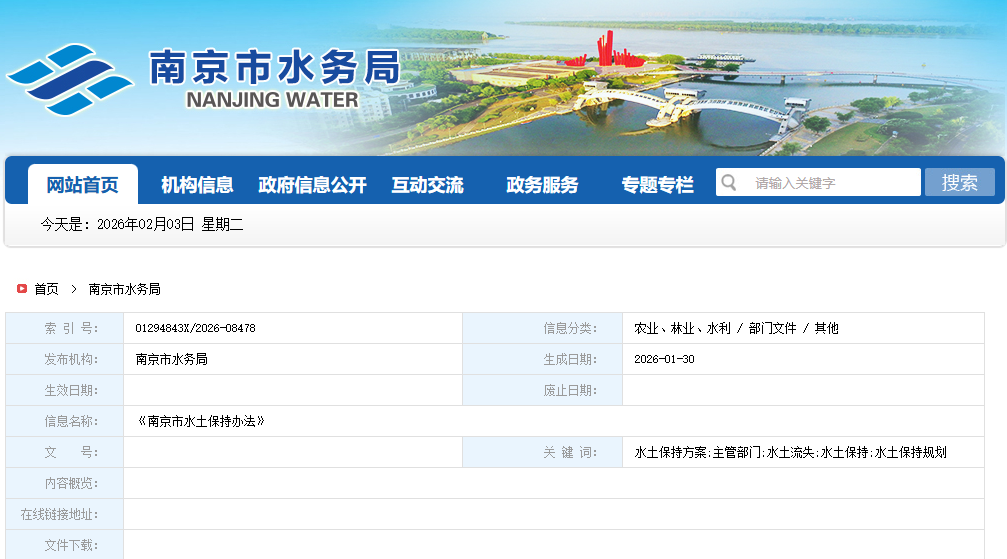Viewport: 1007px width, 559px height.
Task: Select category text 农业、林业、水利 / 部门文件 / 其他
Action: click(736, 328)
